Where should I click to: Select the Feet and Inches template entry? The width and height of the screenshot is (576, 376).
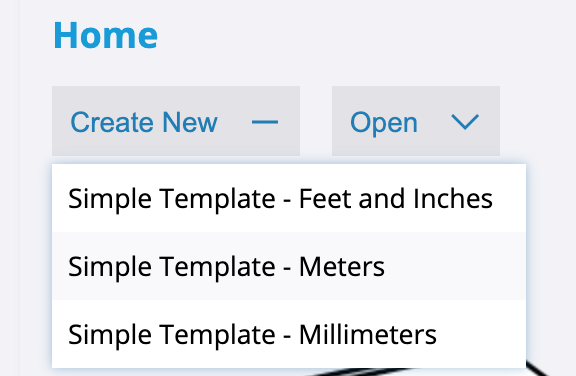click(289, 198)
